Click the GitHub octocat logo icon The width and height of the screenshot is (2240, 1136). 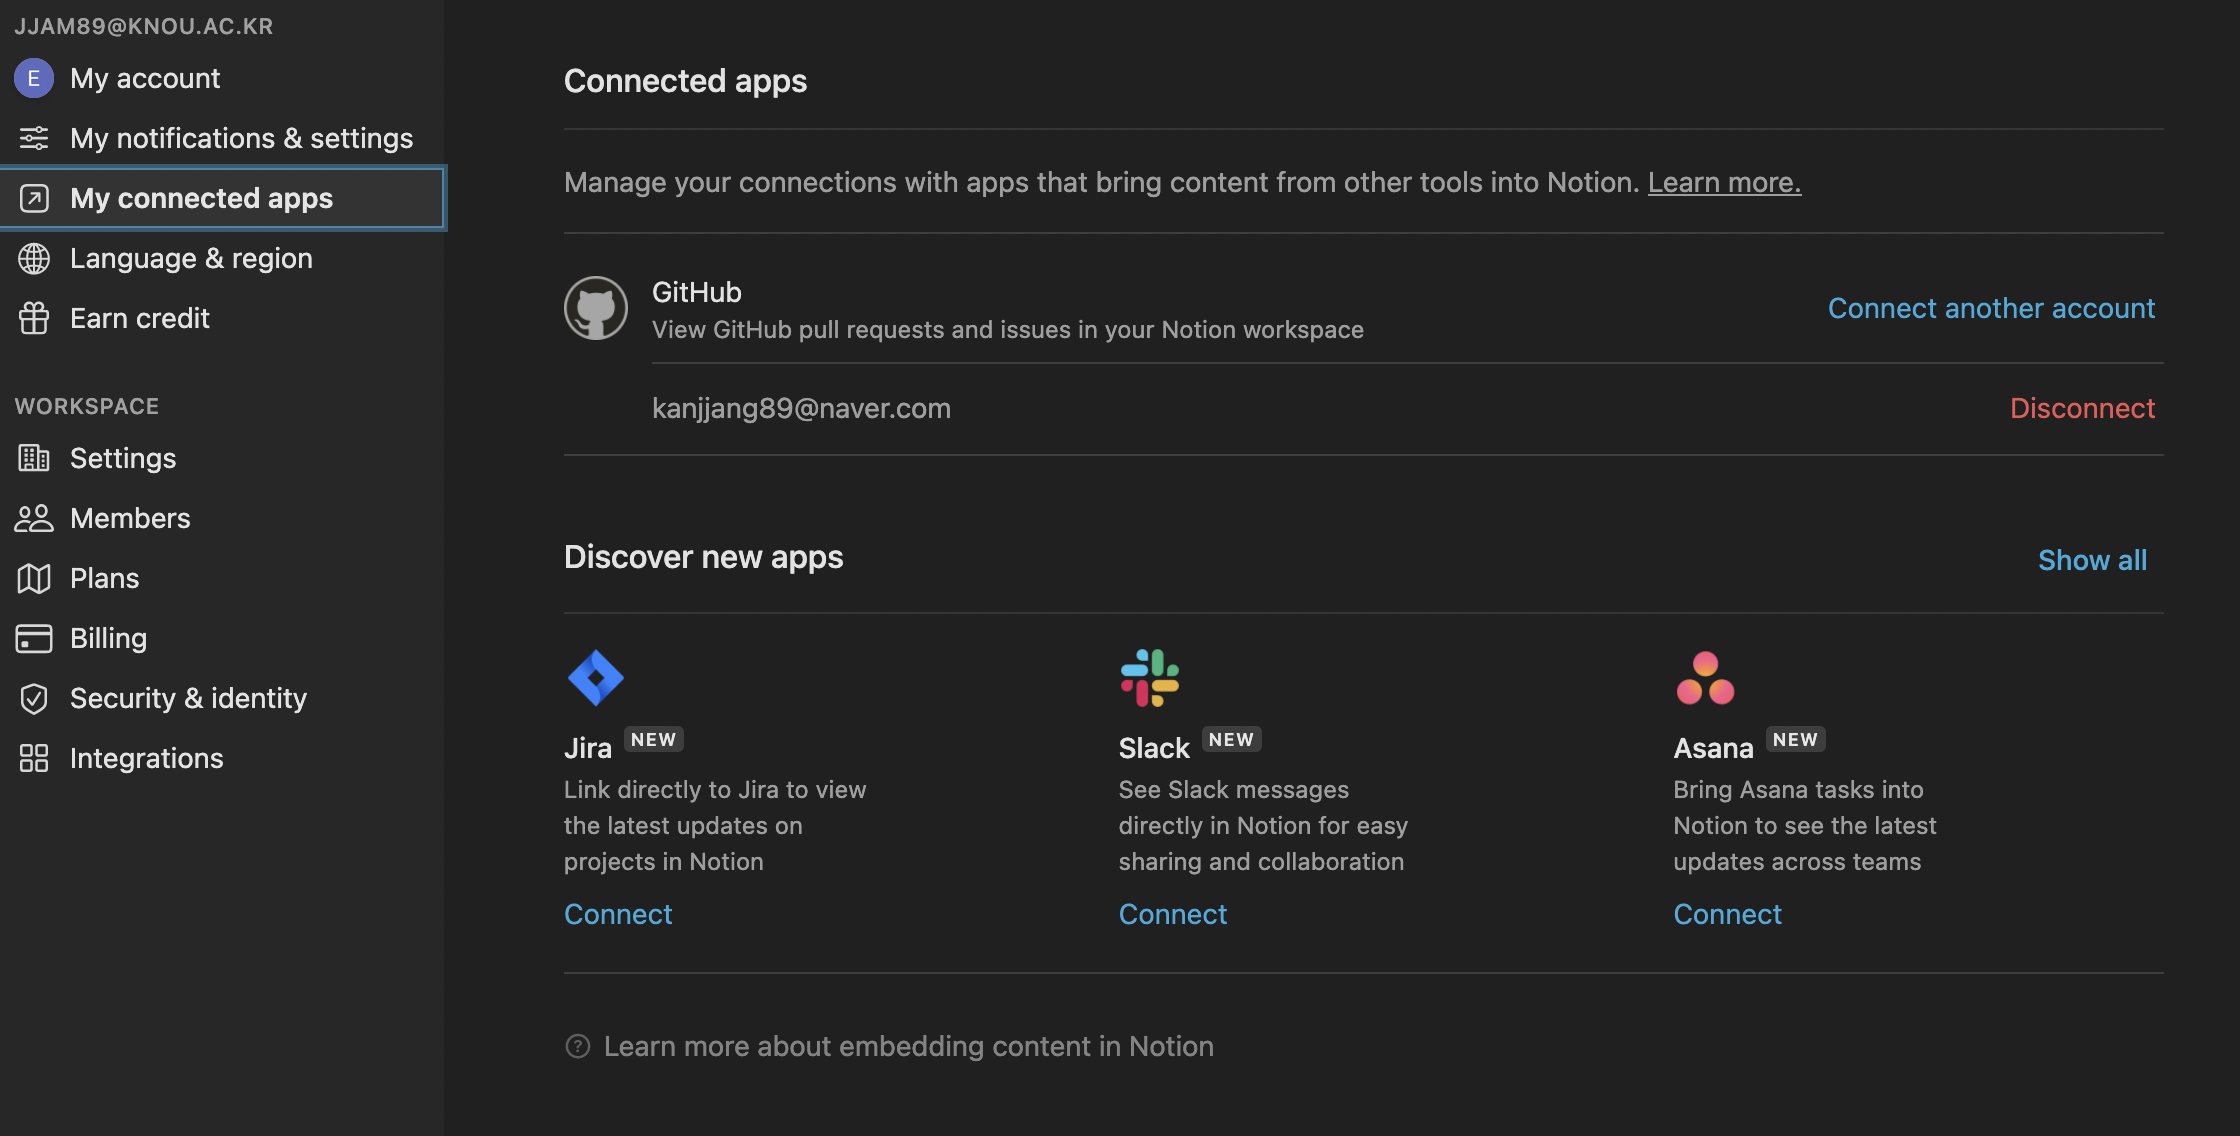(596, 308)
